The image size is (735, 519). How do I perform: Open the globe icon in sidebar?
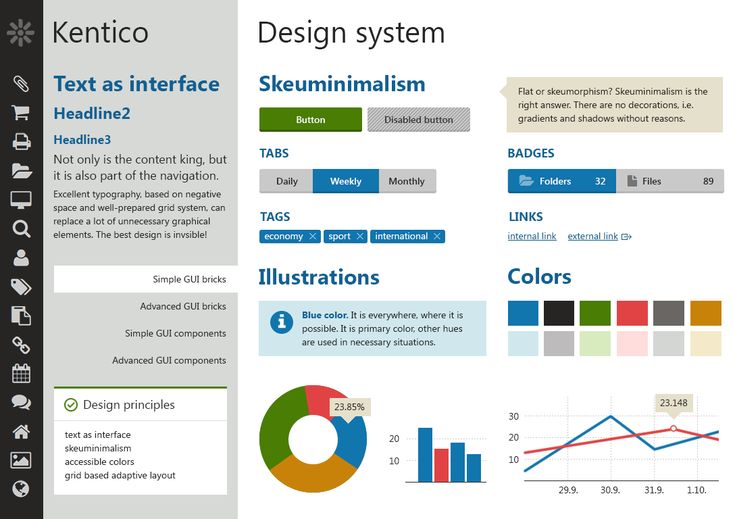coord(21,489)
